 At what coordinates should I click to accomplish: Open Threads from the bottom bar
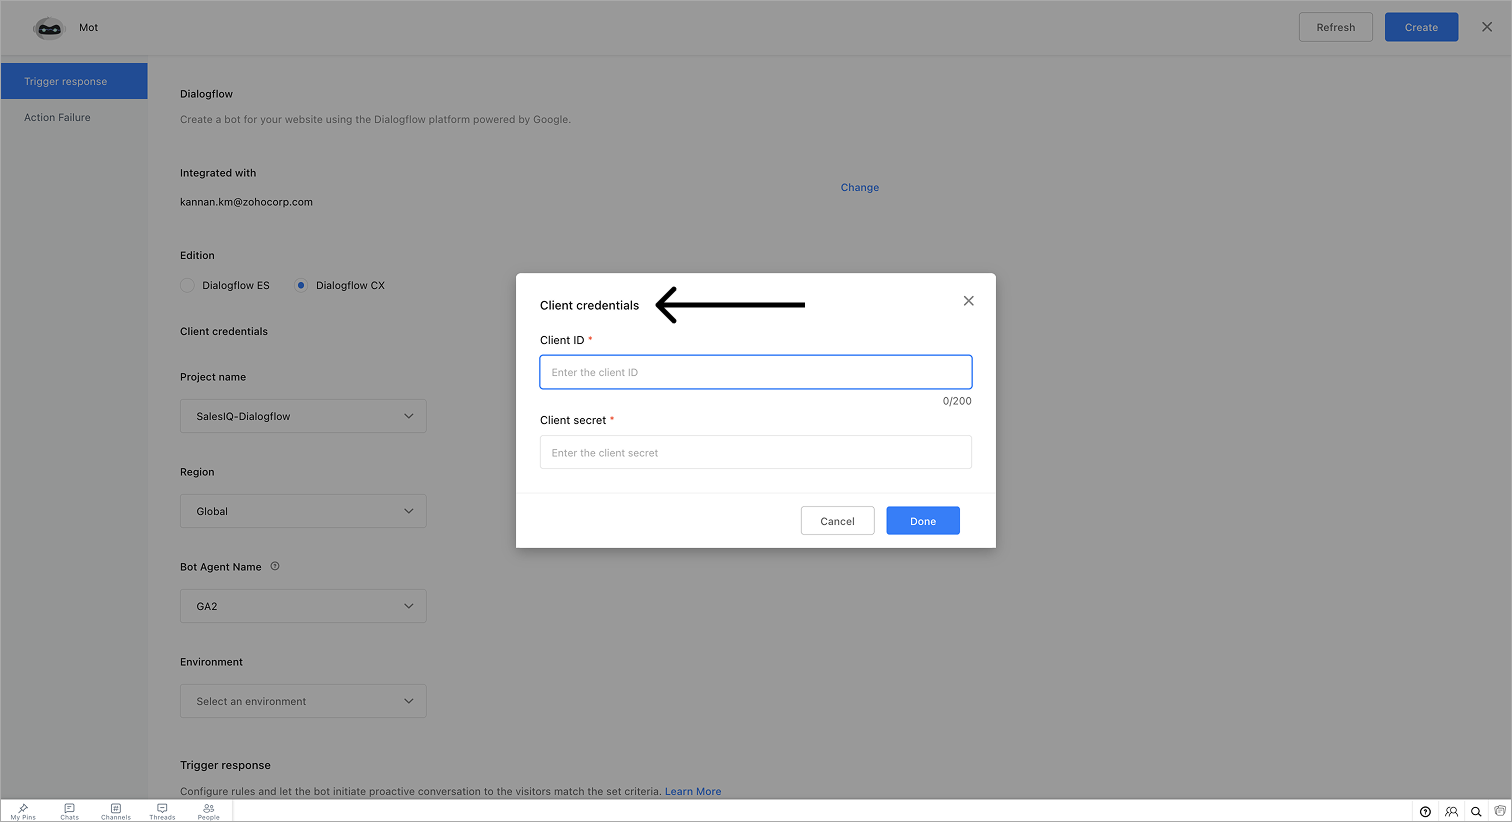(162, 811)
